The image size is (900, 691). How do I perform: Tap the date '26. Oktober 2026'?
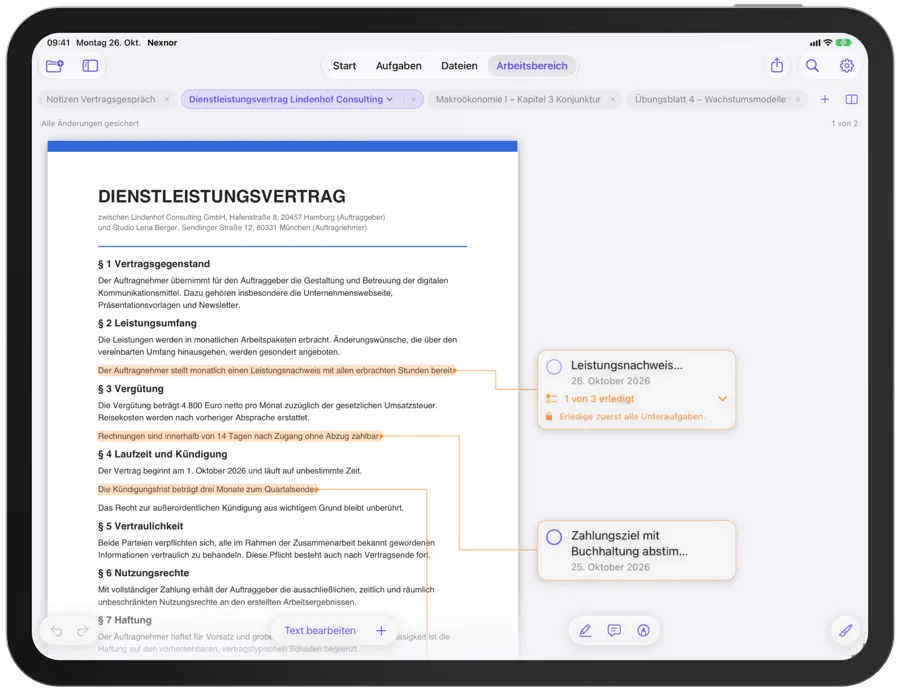coord(611,381)
